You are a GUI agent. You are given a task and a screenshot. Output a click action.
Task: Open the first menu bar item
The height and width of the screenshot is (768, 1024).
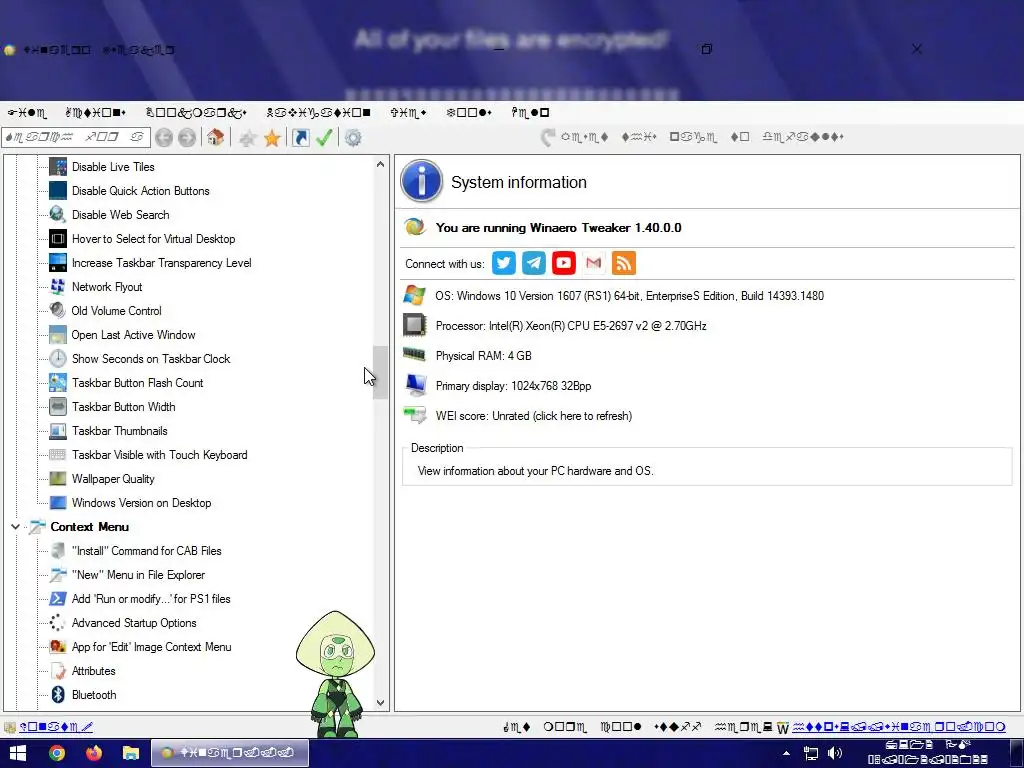click(27, 113)
